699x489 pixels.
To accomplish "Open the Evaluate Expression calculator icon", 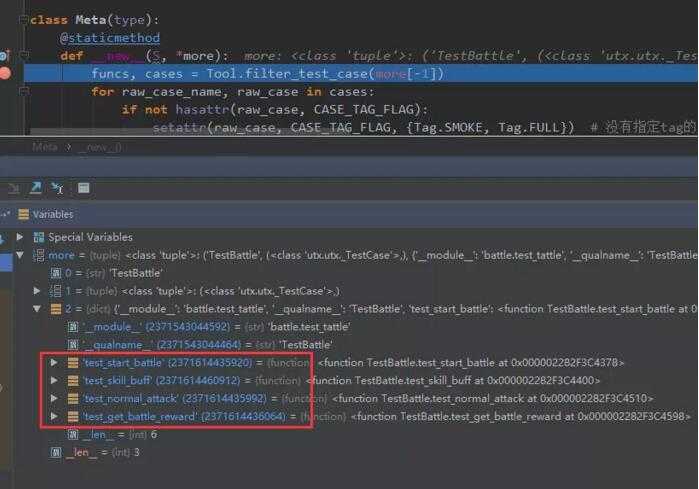I will 83,188.
